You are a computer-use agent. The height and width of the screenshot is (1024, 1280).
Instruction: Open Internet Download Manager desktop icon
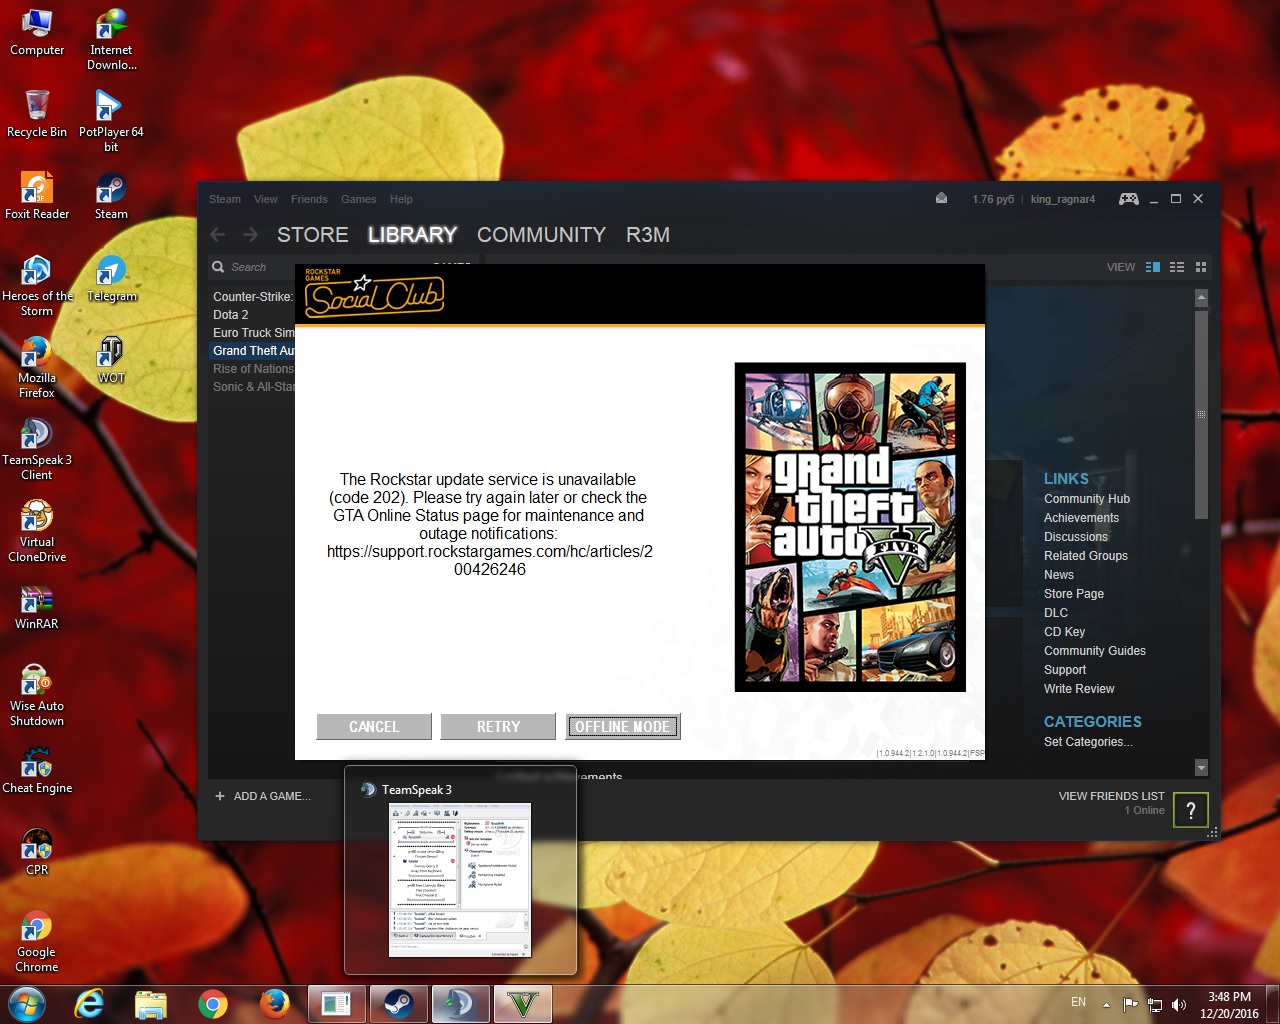pyautogui.click(x=111, y=40)
